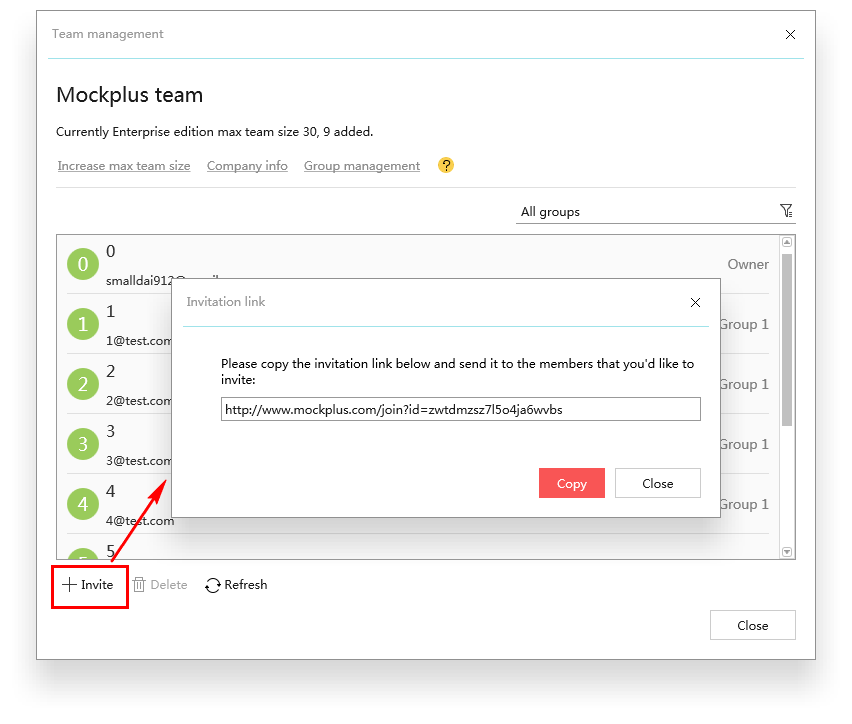Click the scroll up arrow of member list
This screenshot has width=852, height=724.
pos(787,242)
